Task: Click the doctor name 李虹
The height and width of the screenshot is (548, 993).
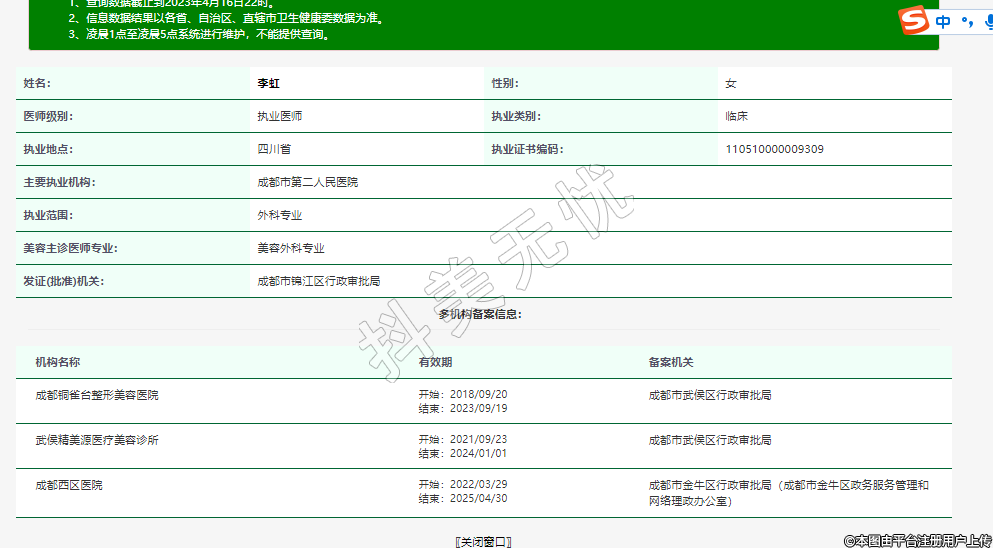Action: [x=268, y=84]
